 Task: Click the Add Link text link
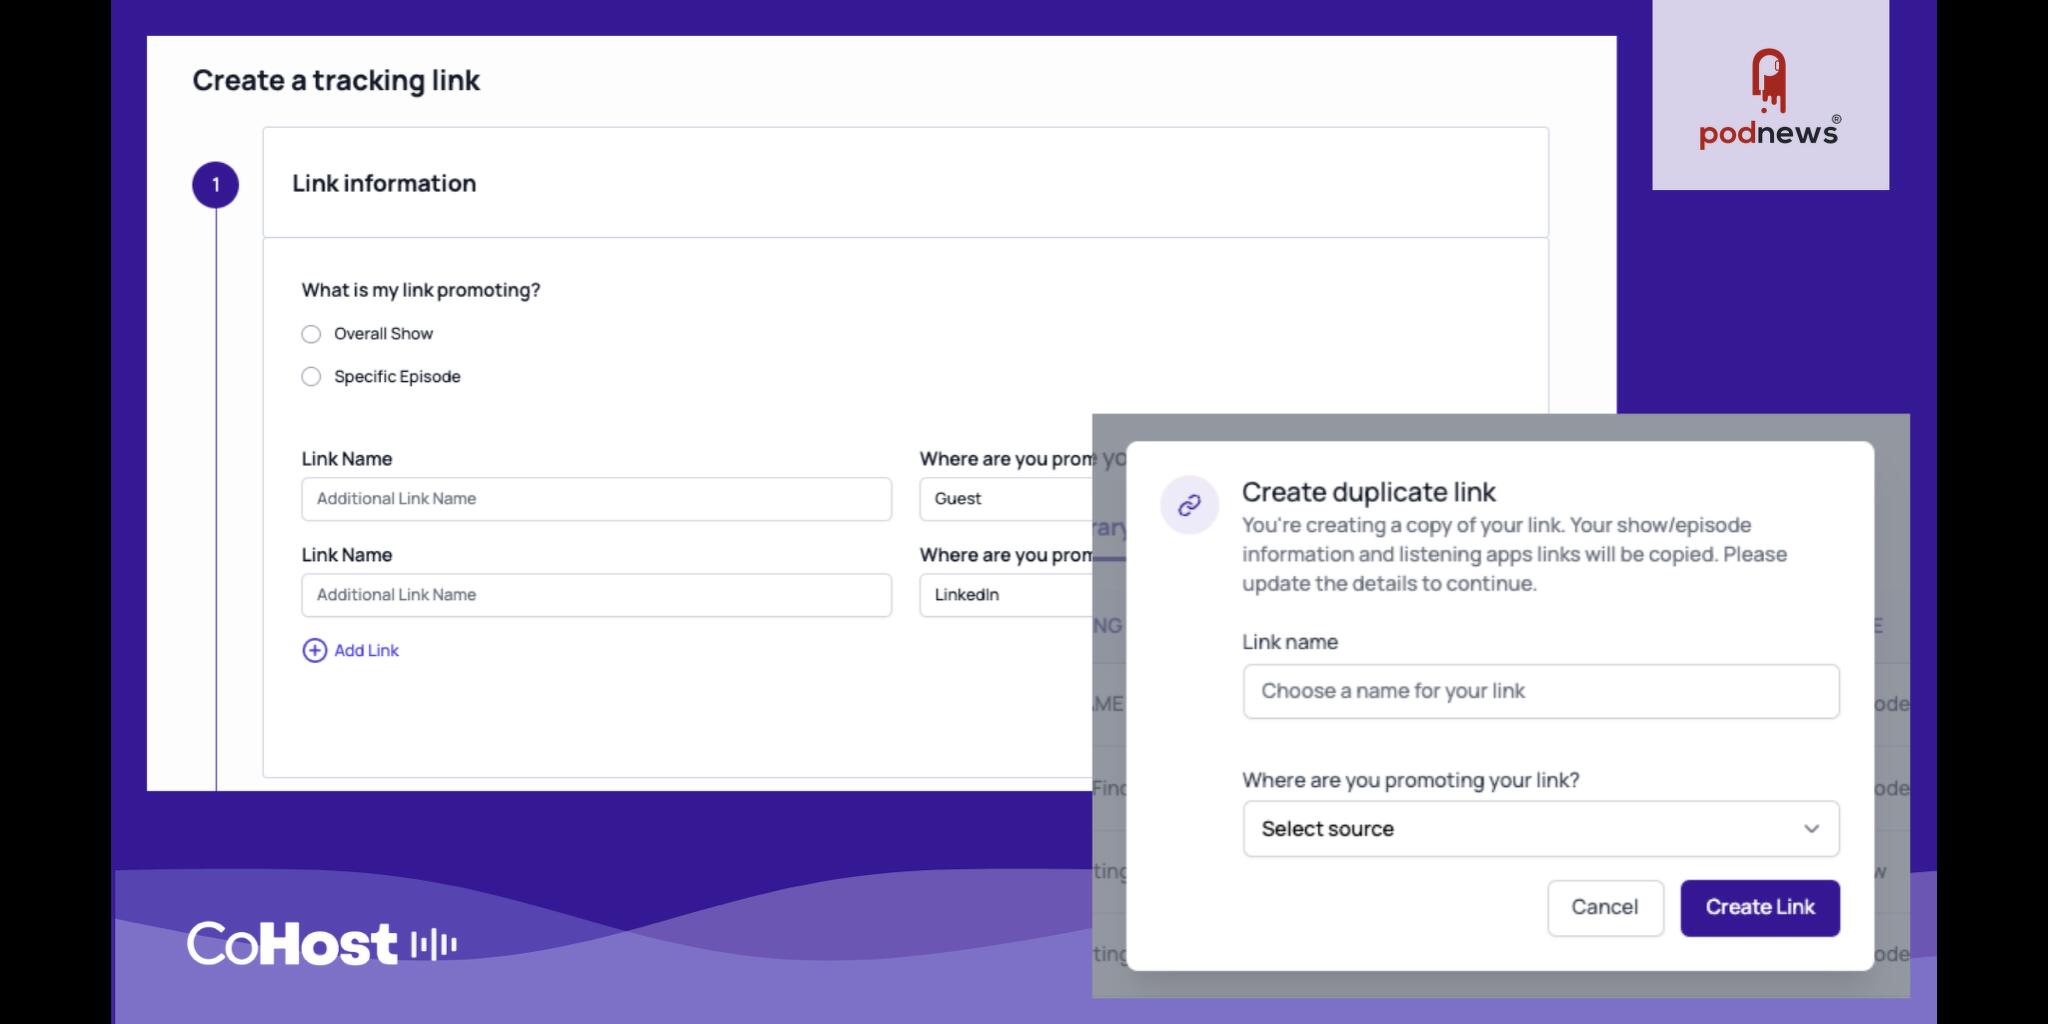pos(366,650)
